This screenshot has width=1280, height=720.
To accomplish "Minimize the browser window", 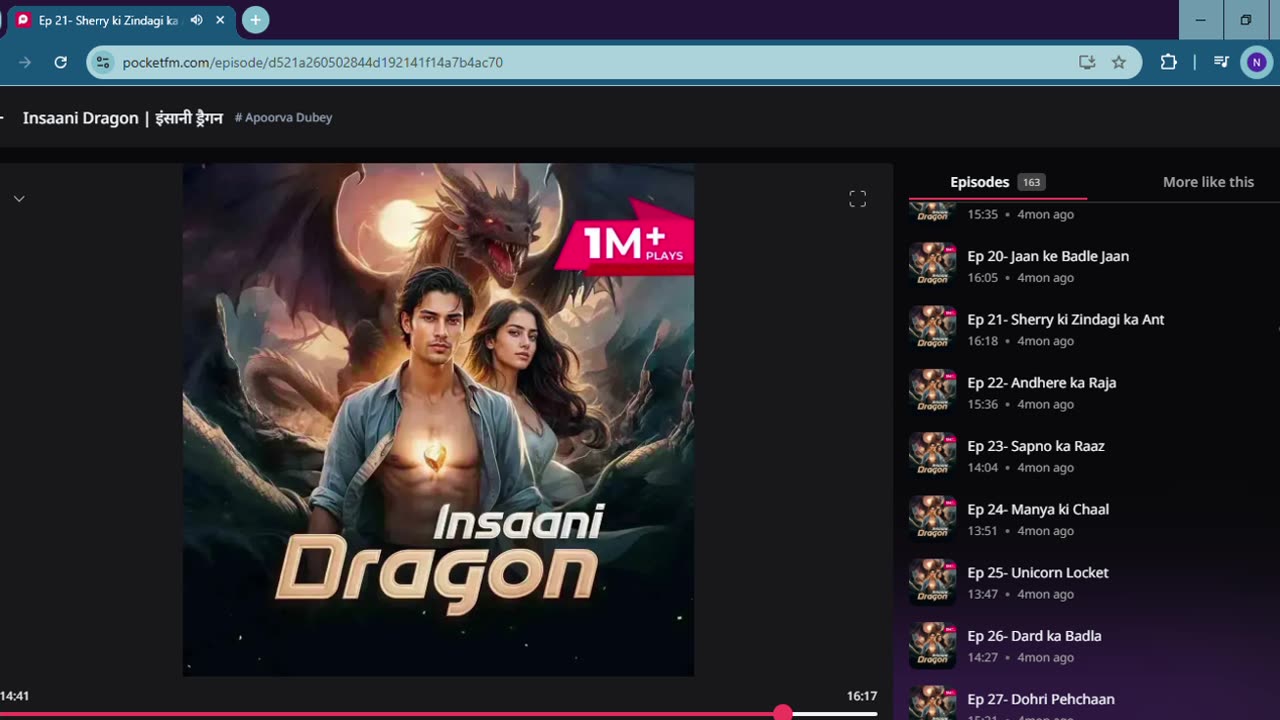I will pos(1201,20).
